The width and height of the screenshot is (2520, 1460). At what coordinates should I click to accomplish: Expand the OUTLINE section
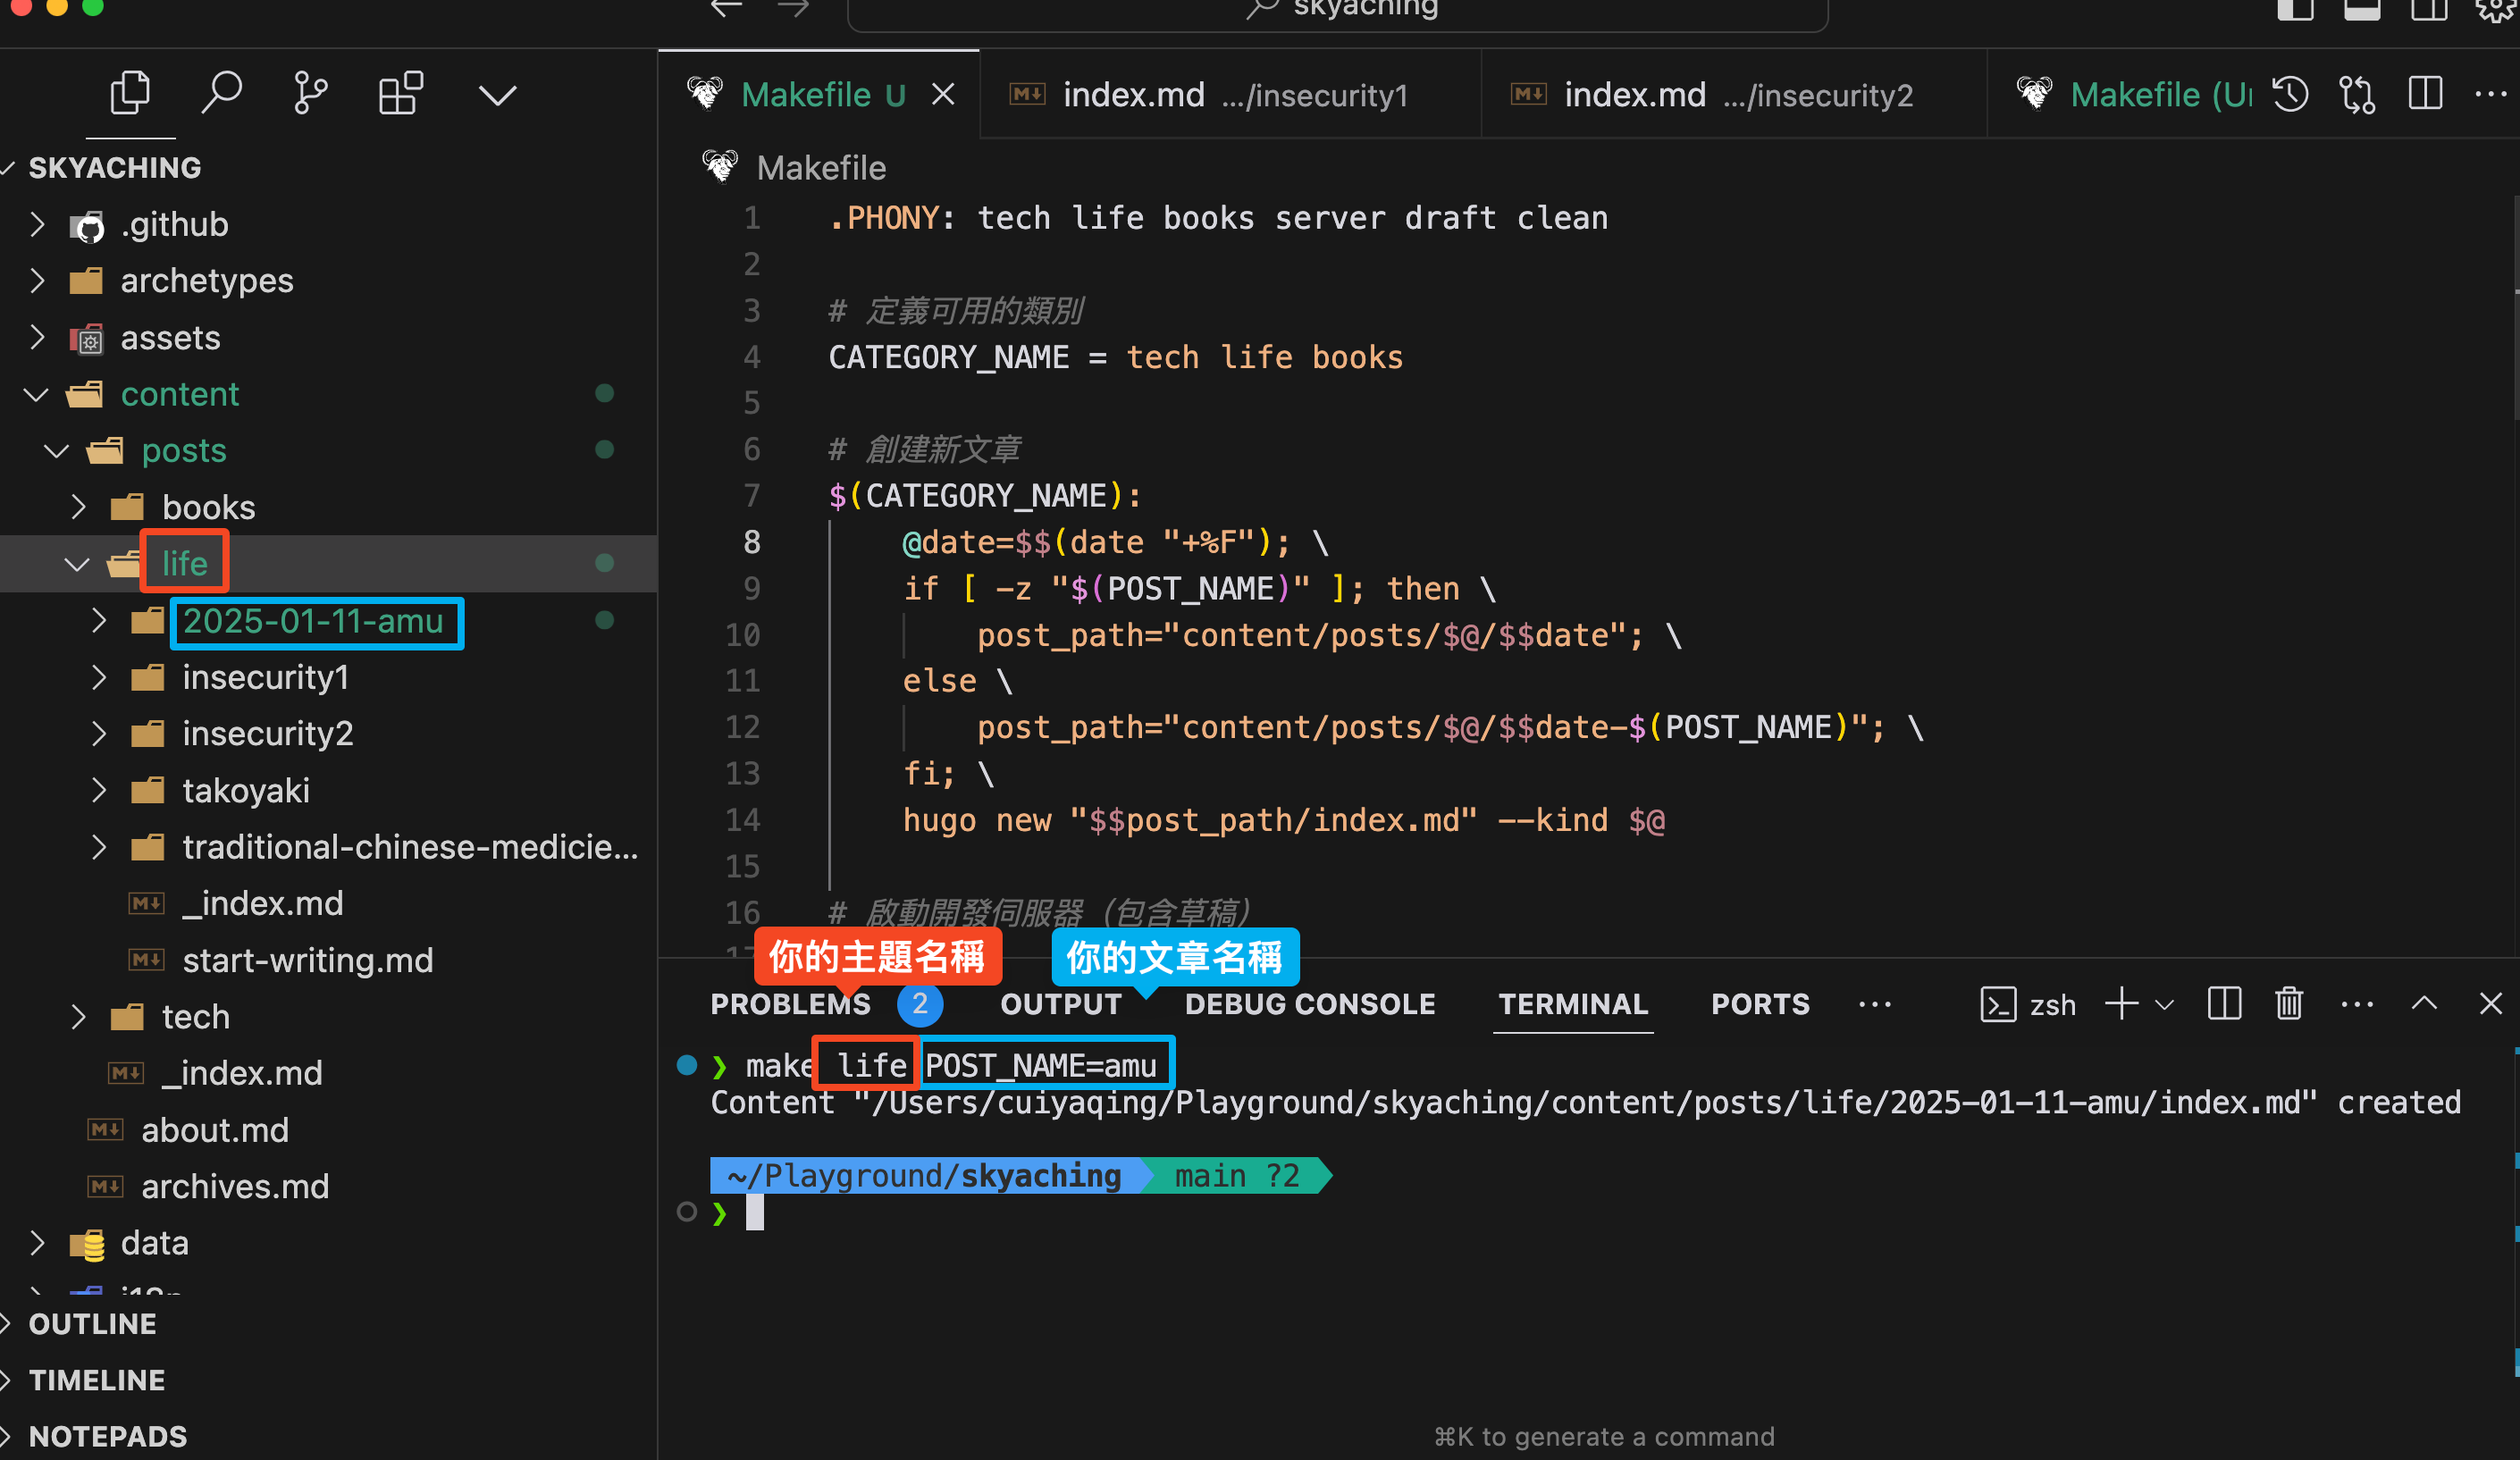328,1324
